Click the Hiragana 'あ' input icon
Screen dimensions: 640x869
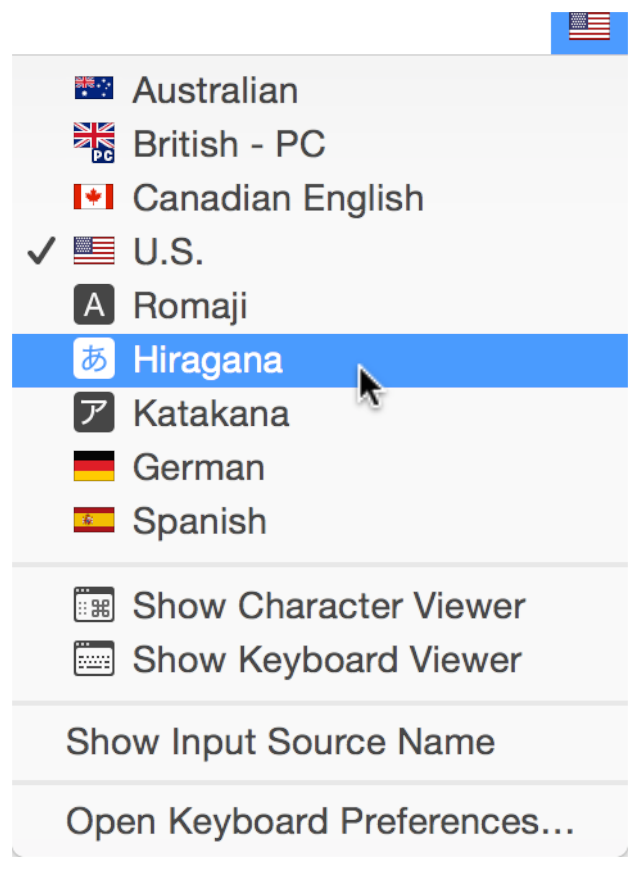tap(92, 359)
